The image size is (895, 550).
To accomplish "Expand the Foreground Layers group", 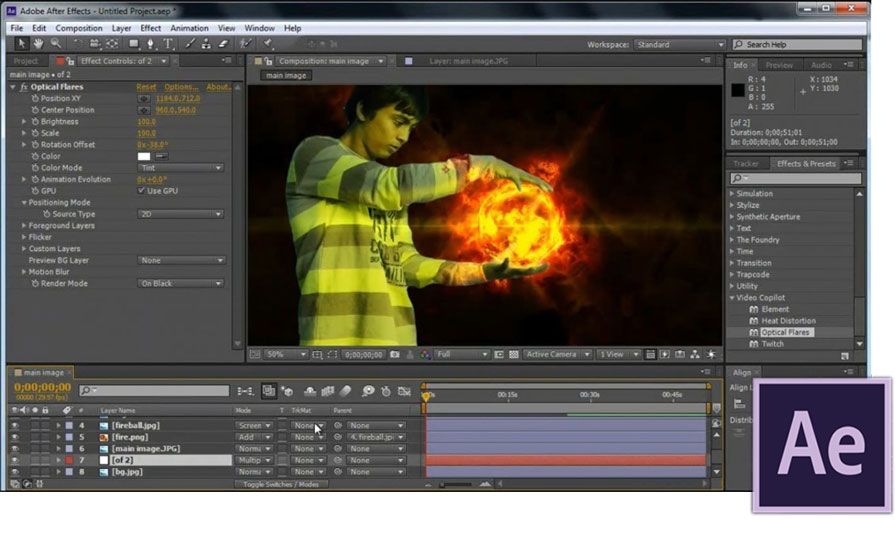I will click(24, 225).
